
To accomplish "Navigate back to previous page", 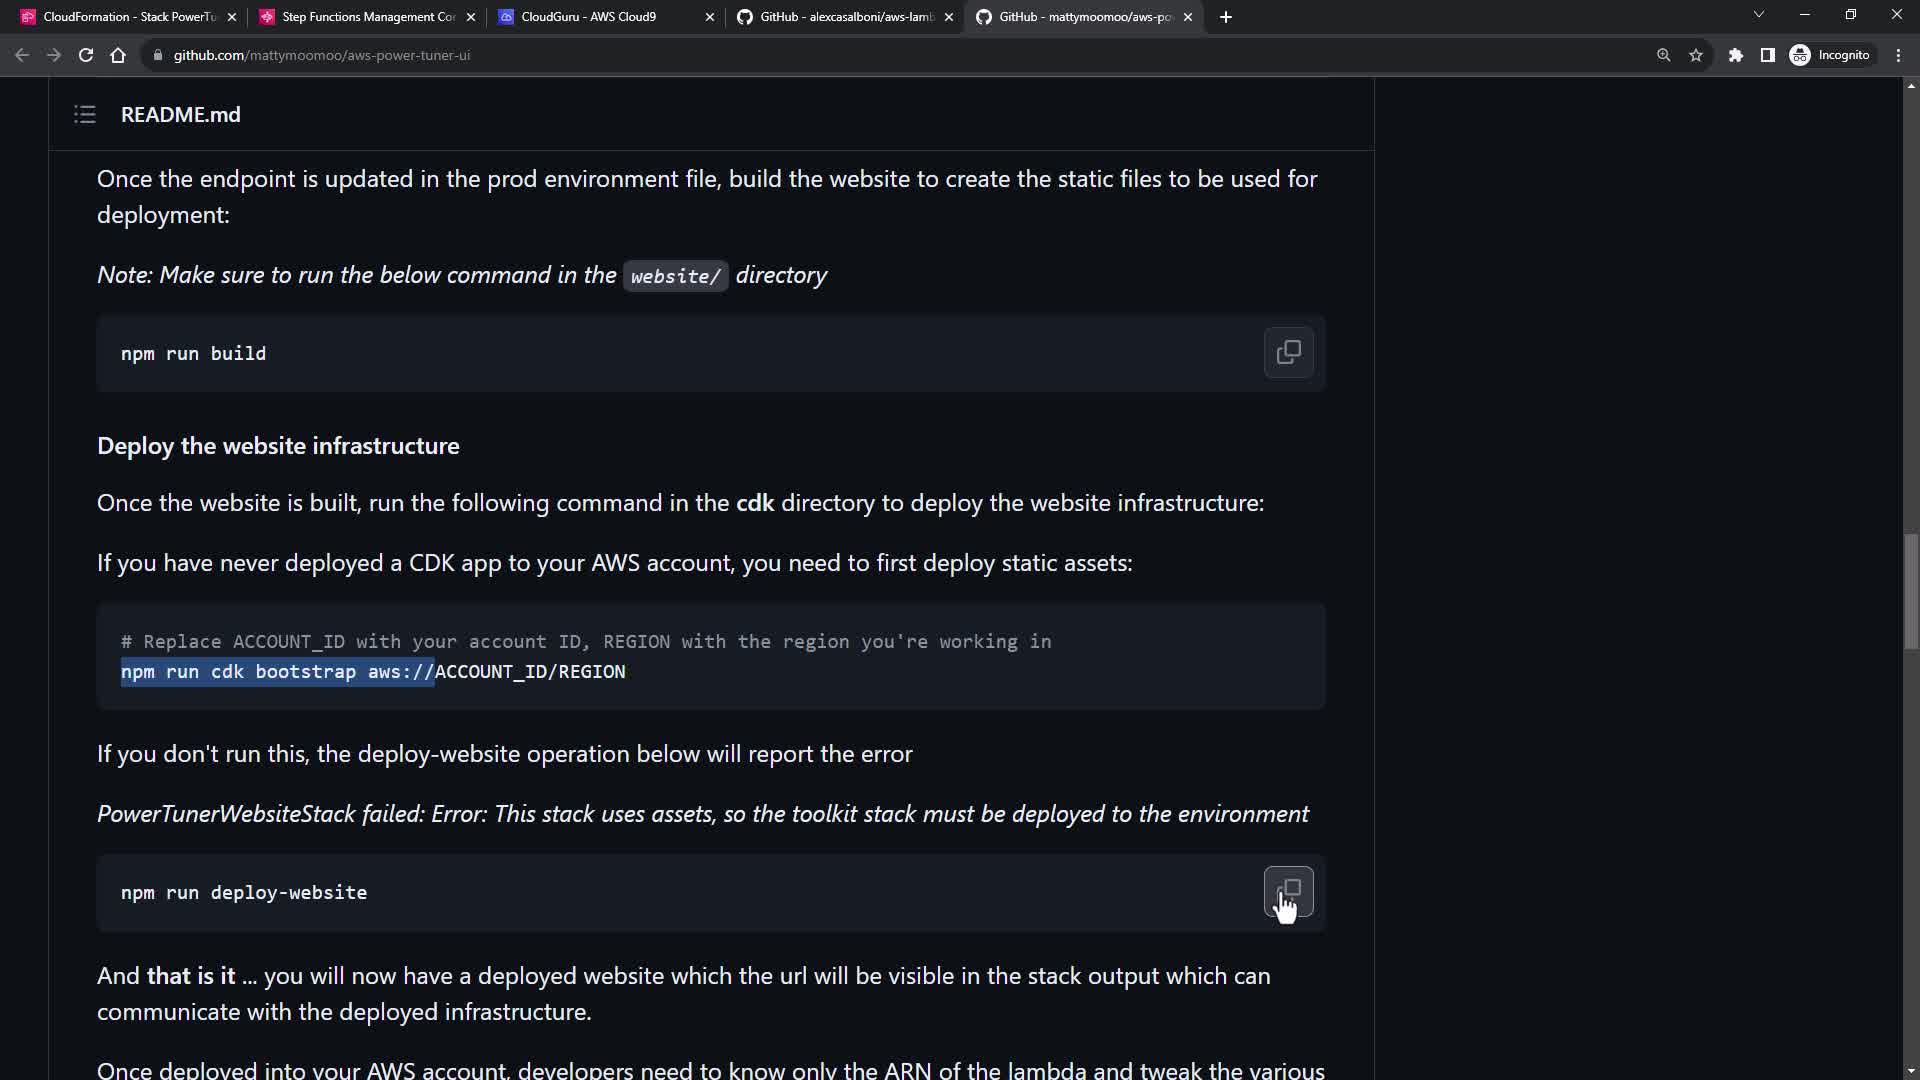I will pos(22,55).
